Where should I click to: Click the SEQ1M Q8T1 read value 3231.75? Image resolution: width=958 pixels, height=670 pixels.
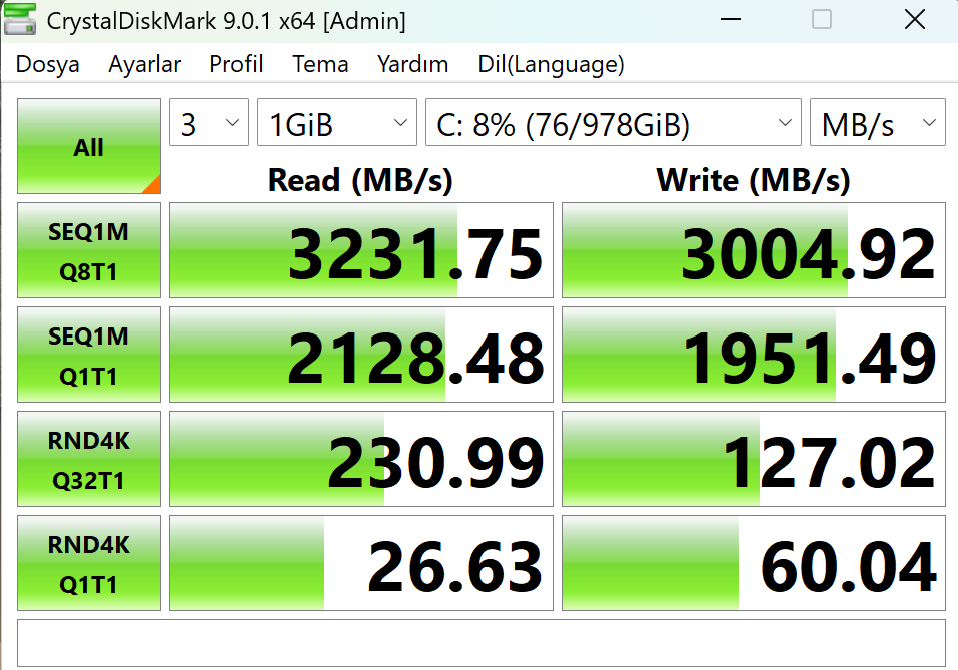(361, 250)
